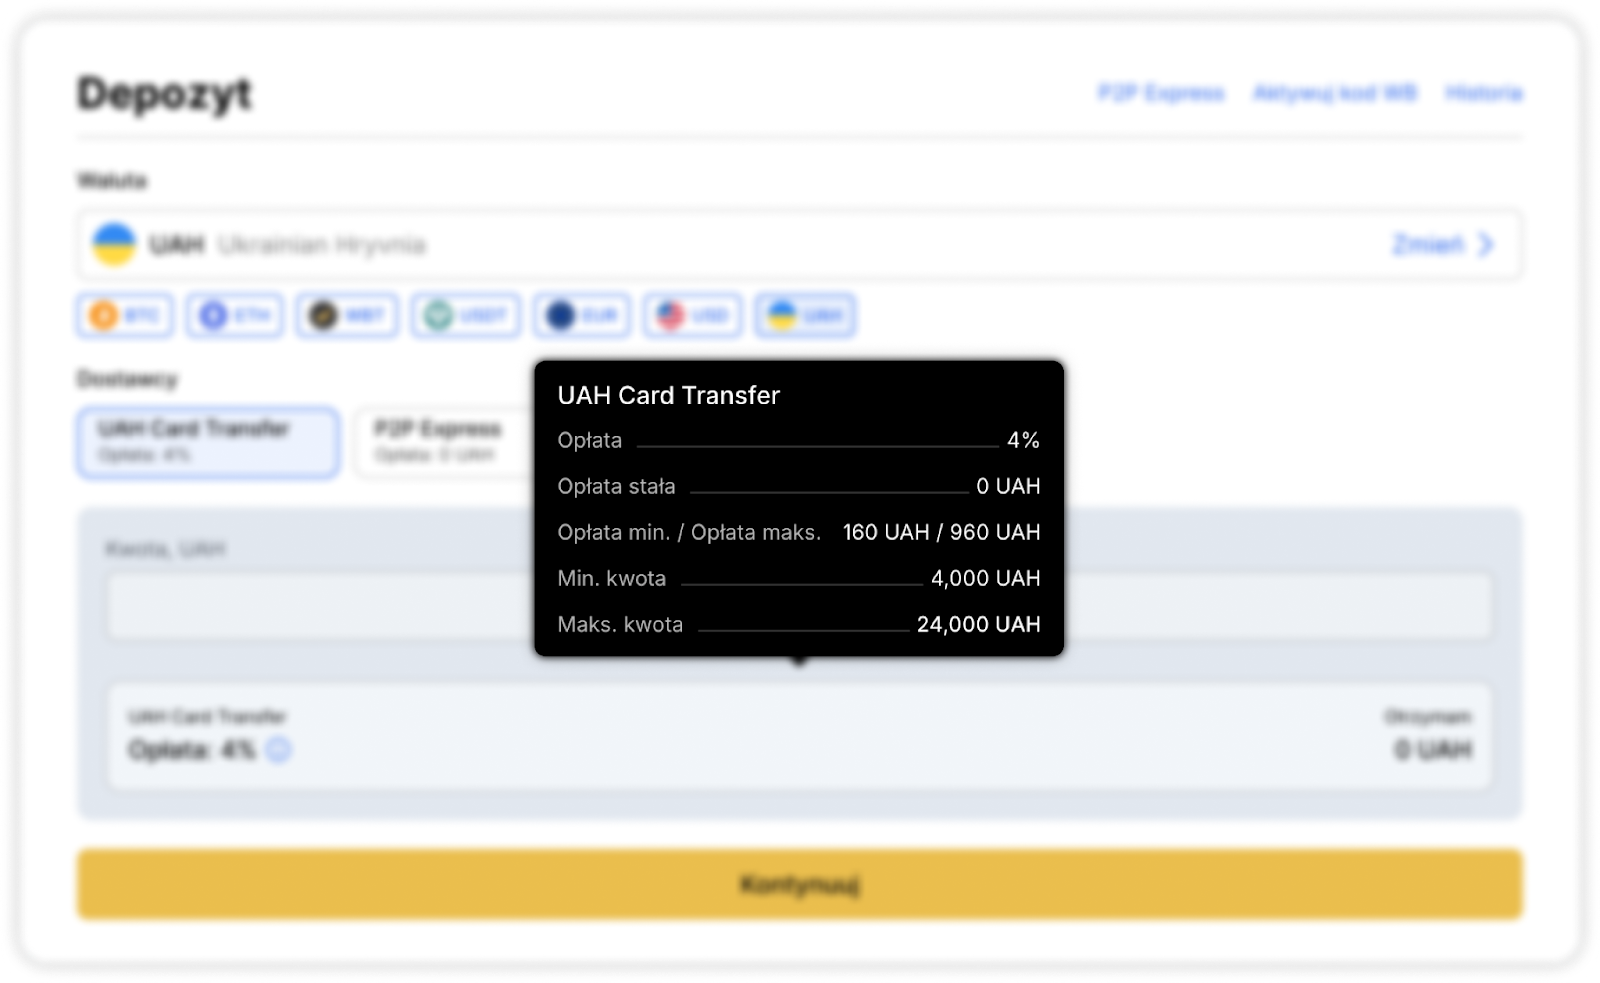Select the EUR currency chip
1600x983 pixels.
(581, 316)
